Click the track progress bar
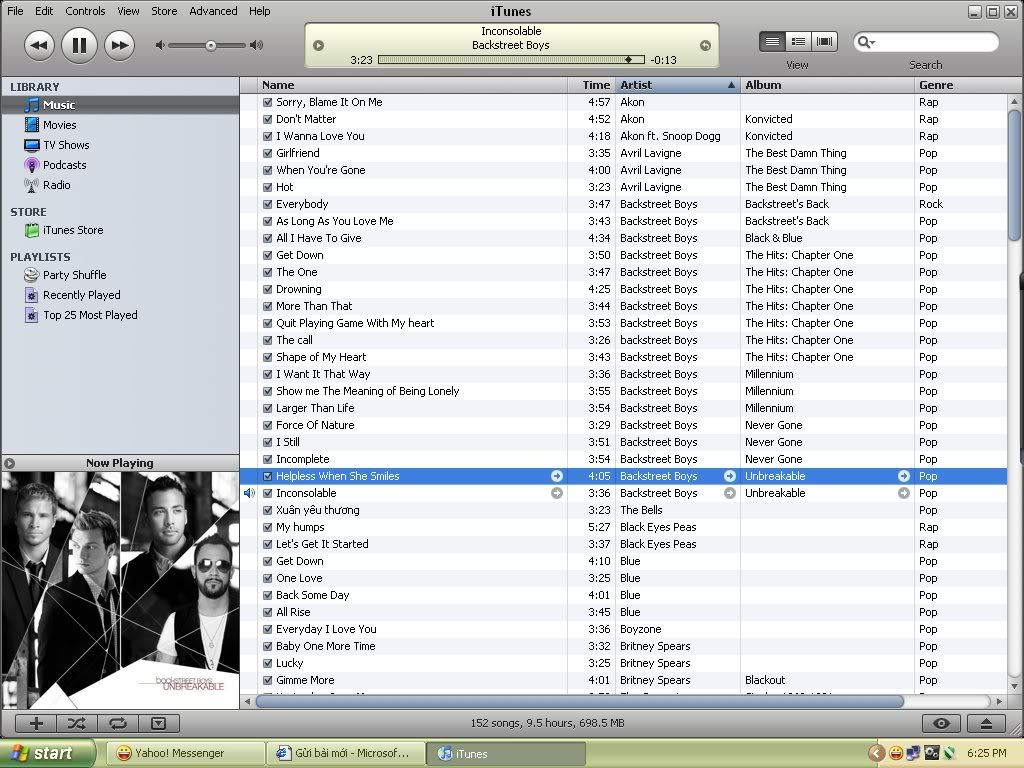Image resolution: width=1024 pixels, height=768 pixels. pos(511,59)
